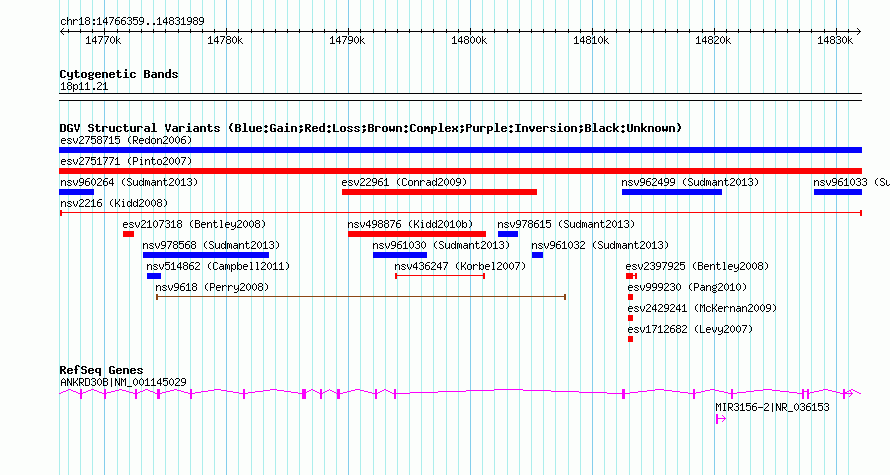Click the small red esv2107318 bar
The width and height of the screenshot is (890, 475).
coord(128,234)
